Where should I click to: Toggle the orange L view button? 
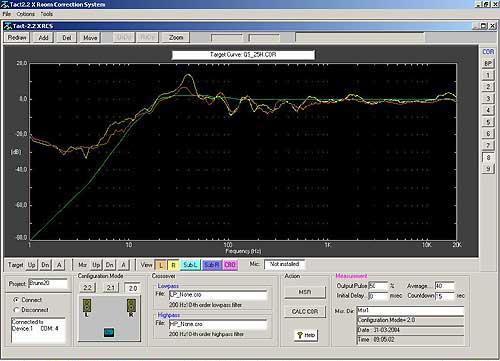pos(161,265)
